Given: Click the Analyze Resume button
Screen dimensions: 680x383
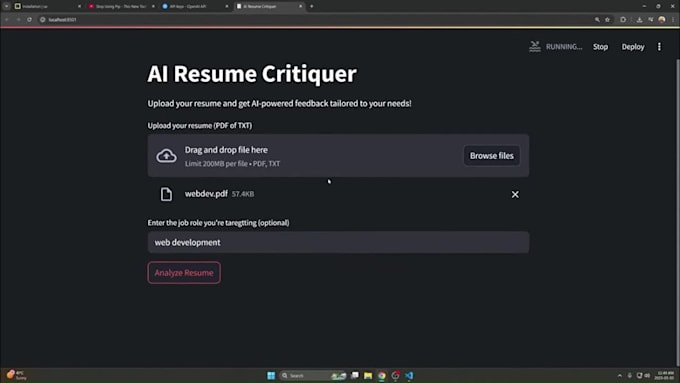Looking at the screenshot, I should point(184,272).
